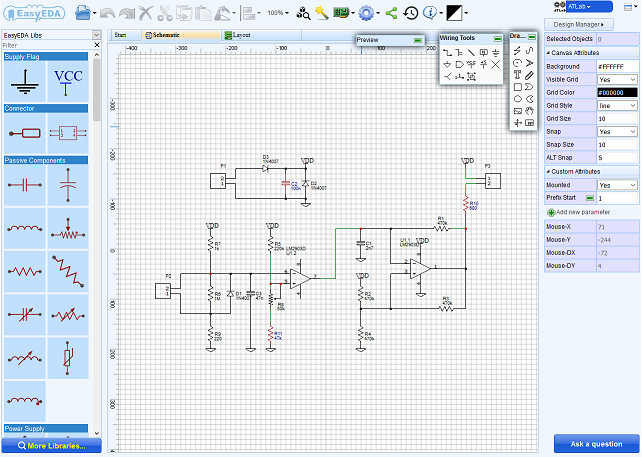Click the More Libraries button
642x457 pixels.
pyautogui.click(x=50, y=446)
